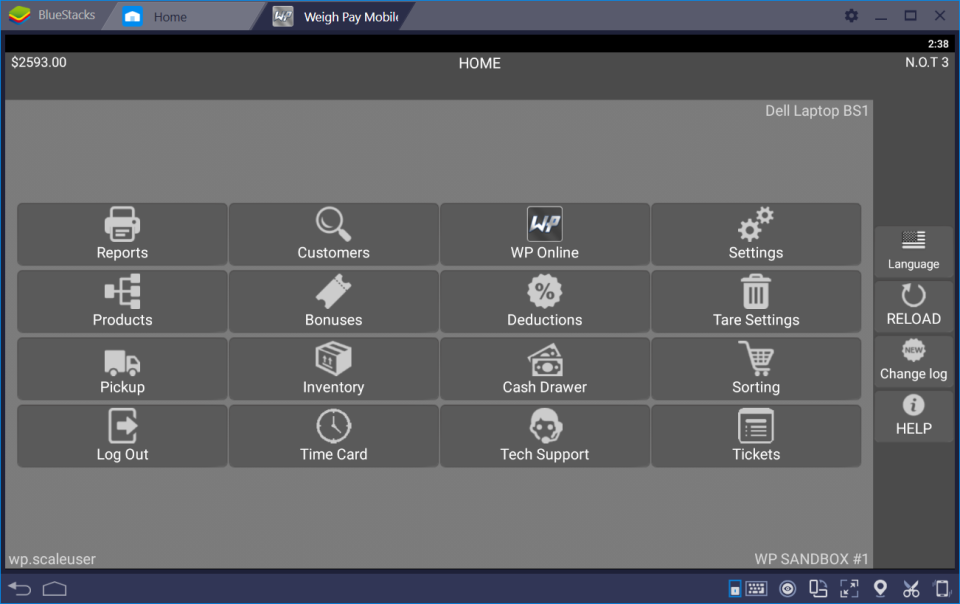Change Language via flag button

tap(913, 251)
